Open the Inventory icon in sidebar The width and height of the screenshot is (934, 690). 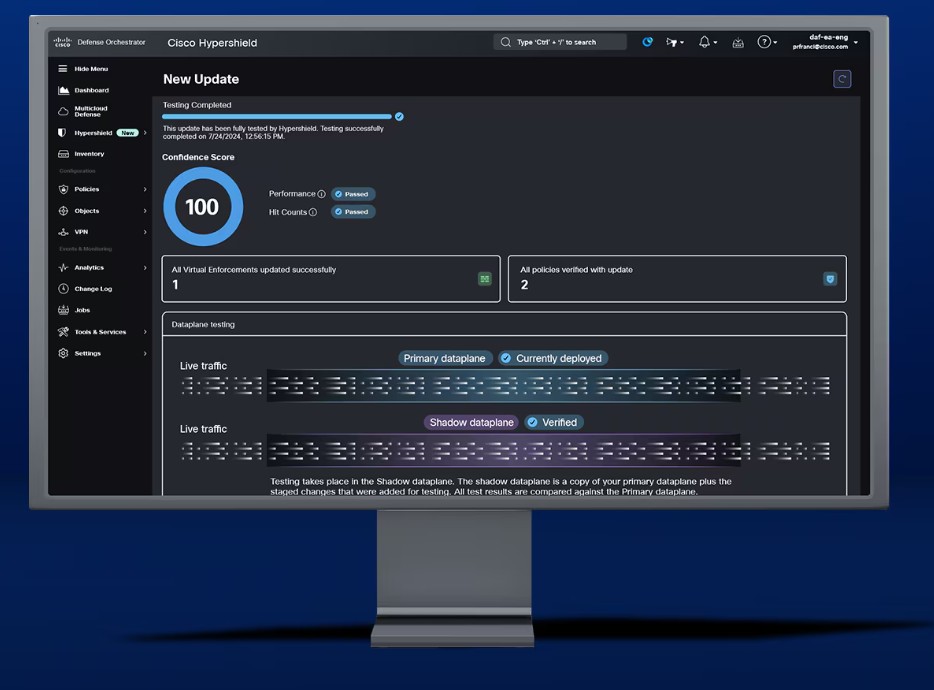click(x=63, y=154)
